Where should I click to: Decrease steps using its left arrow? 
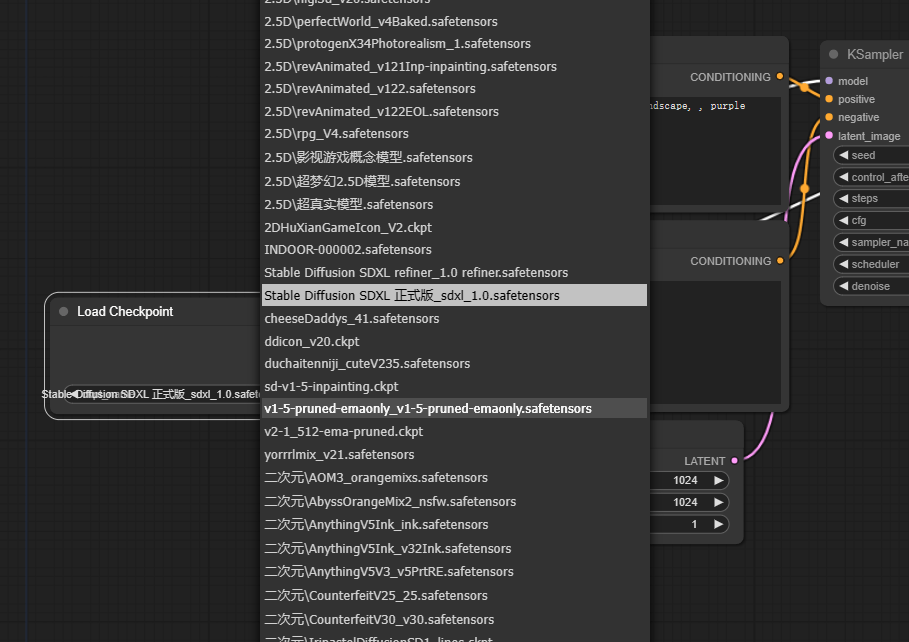pos(843,198)
